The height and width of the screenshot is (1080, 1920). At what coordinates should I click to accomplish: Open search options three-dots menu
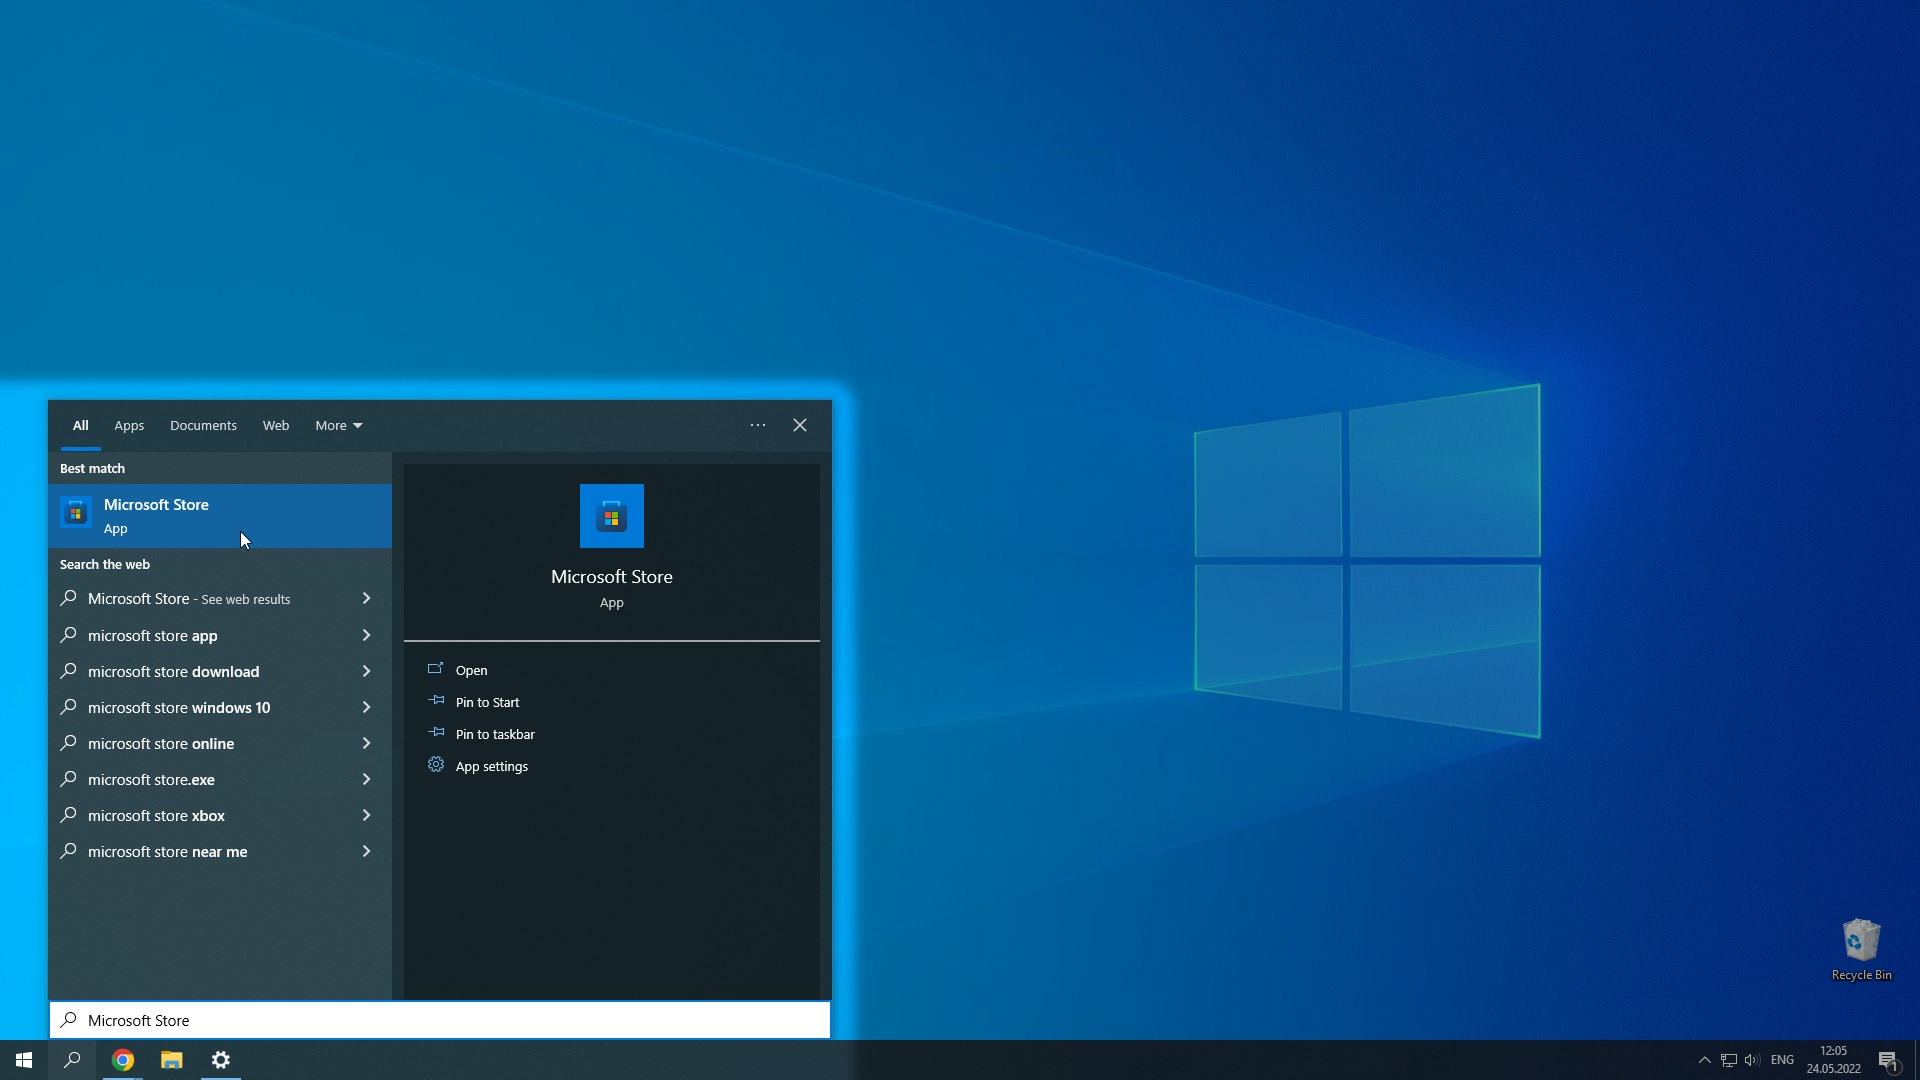[758, 425]
